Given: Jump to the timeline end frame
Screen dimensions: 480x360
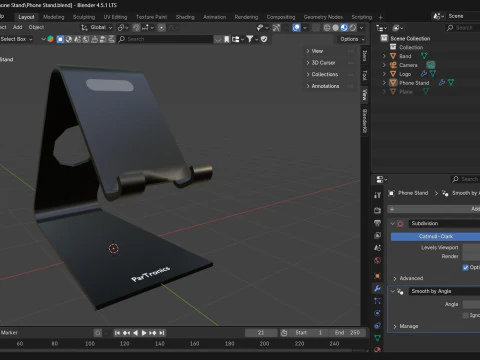Looking at the screenshot, I should click(162, 333).
